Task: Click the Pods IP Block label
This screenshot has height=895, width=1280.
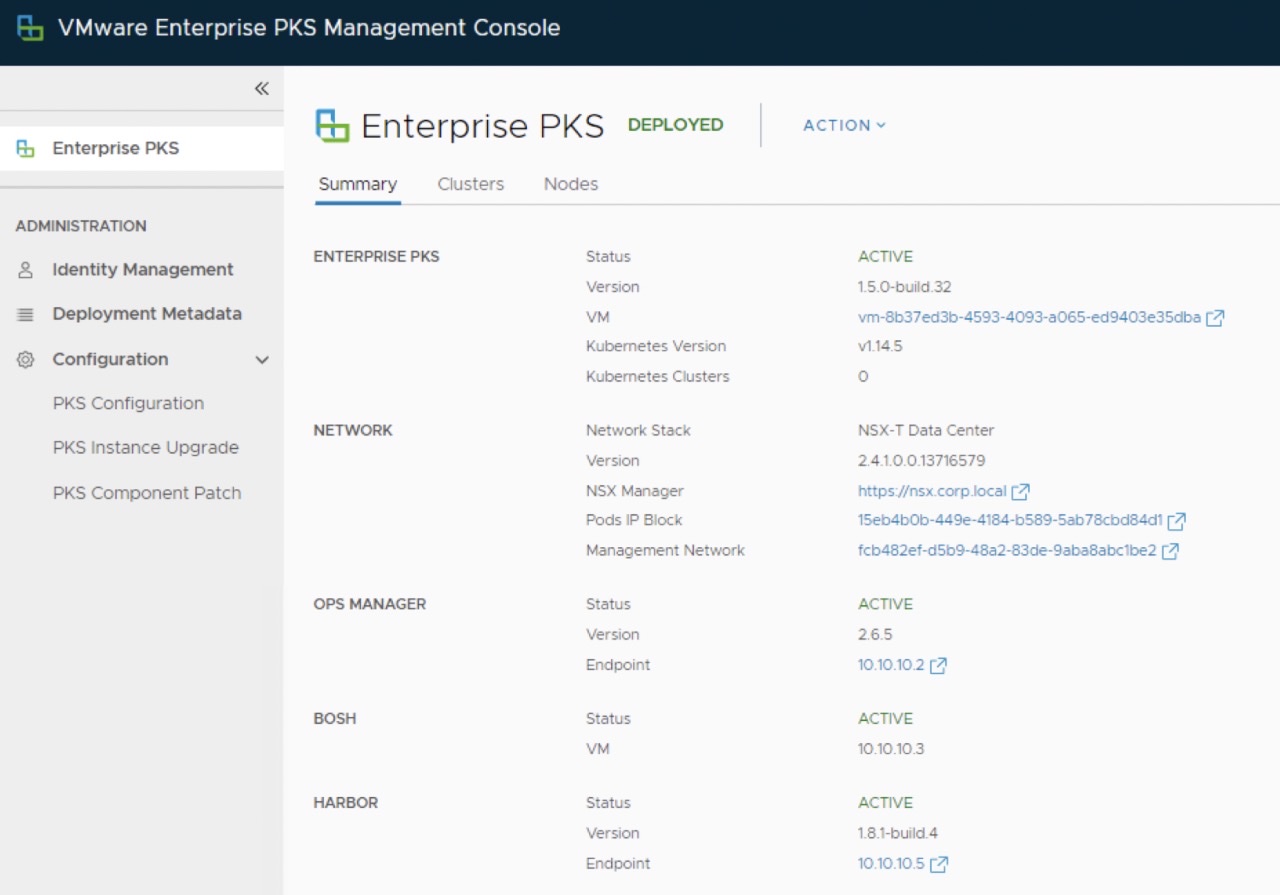Action: [x=634, y=520]
